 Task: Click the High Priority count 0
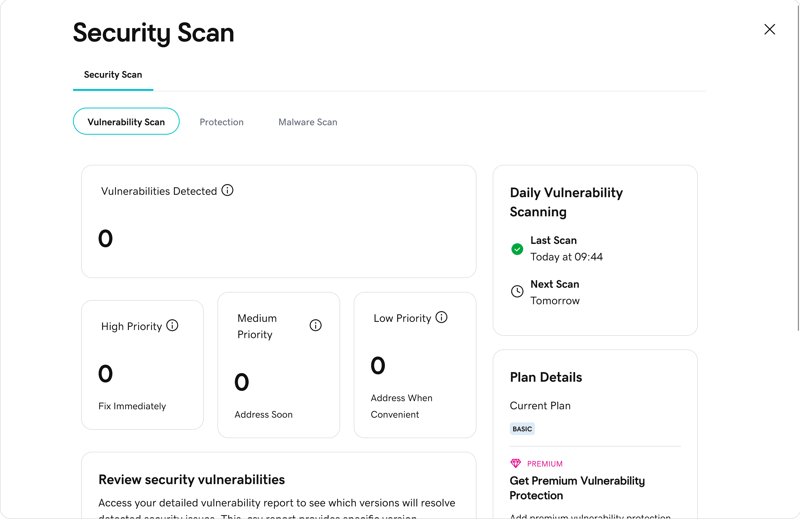(105, 374)
